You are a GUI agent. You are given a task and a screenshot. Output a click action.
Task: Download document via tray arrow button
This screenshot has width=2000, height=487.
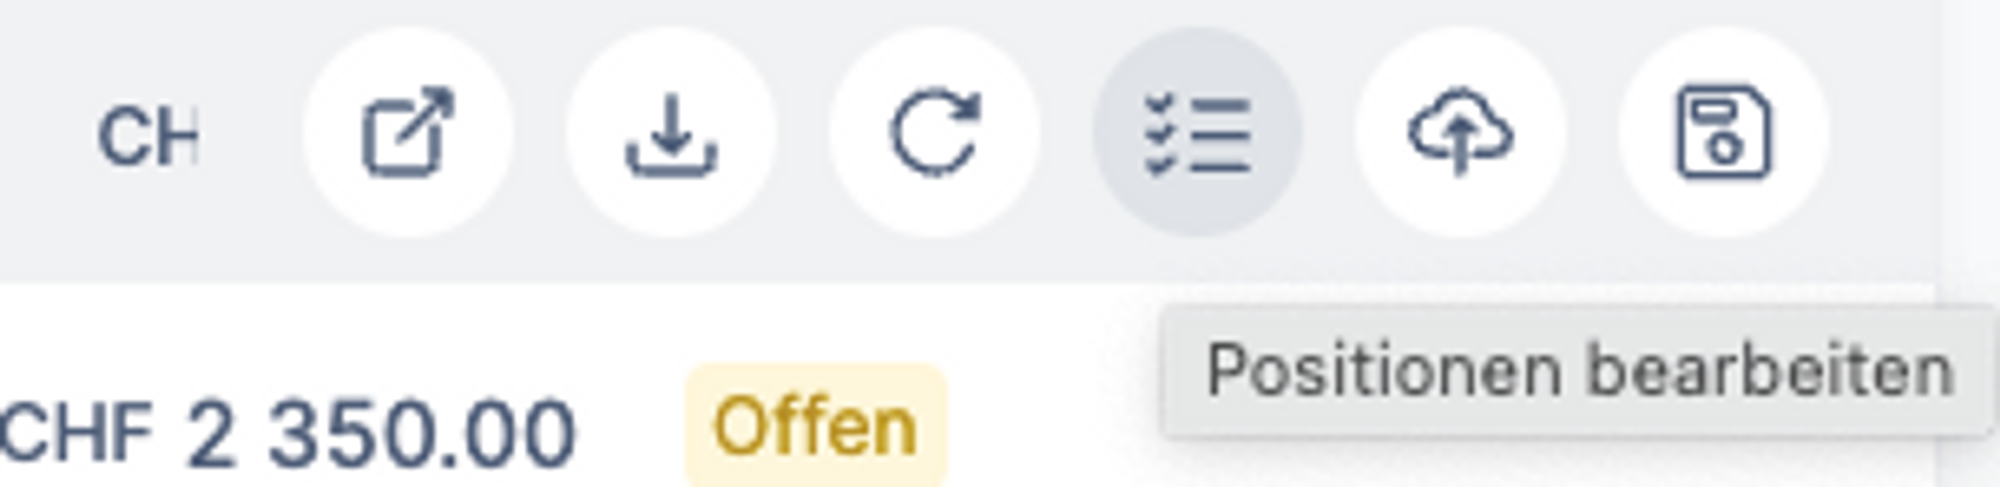pyautogui.click(x=671, y=132)
